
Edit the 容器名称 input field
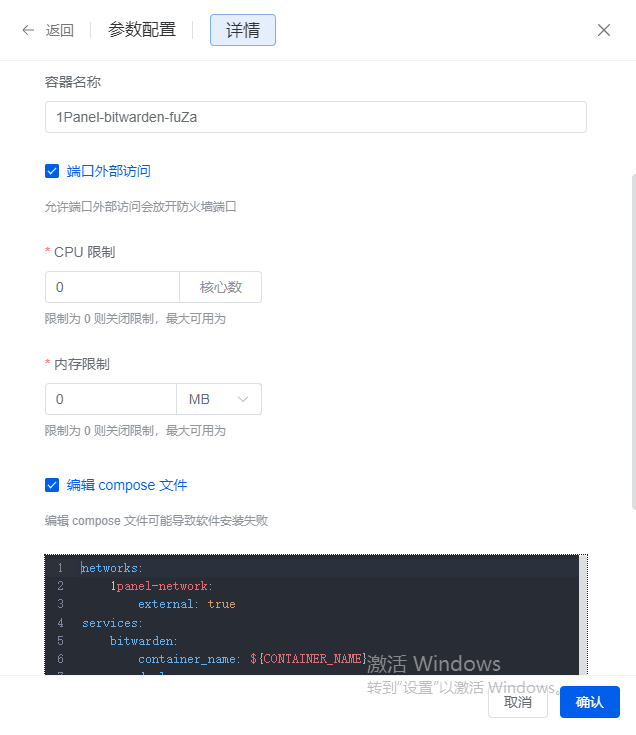coord(315,117)
